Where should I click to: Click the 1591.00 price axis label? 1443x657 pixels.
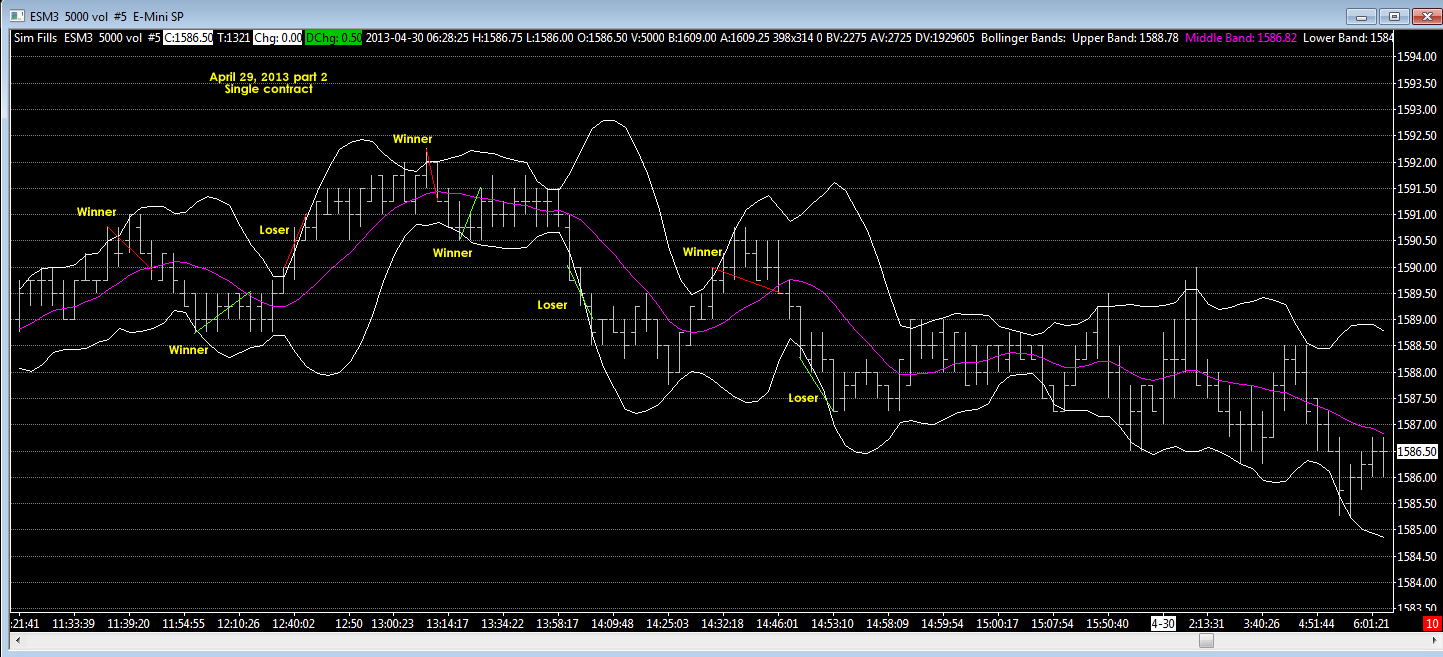(x=1419, y=215)
